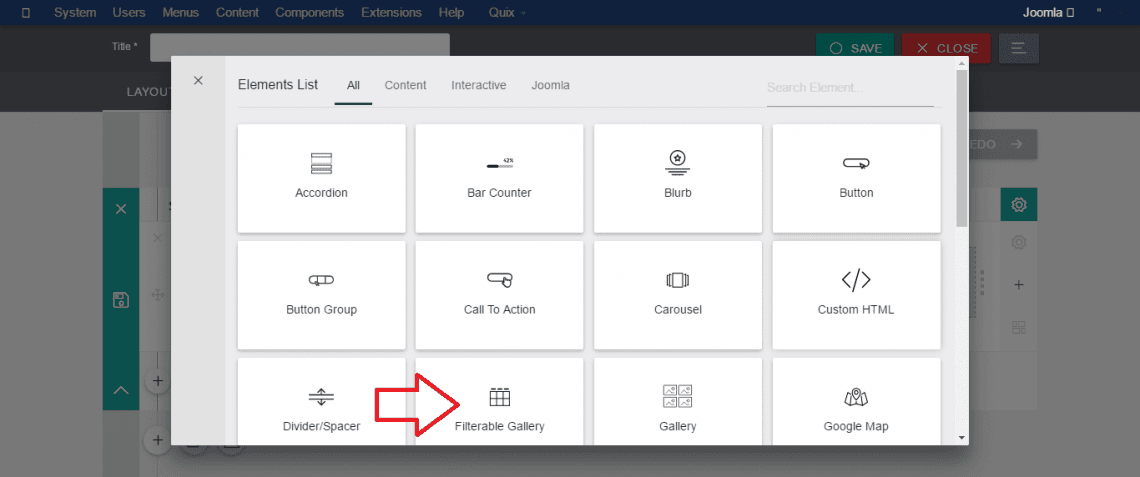Open the Menus menu
Image resolution: width=1140 pixels, height=477 pixels.
point(180,12)
